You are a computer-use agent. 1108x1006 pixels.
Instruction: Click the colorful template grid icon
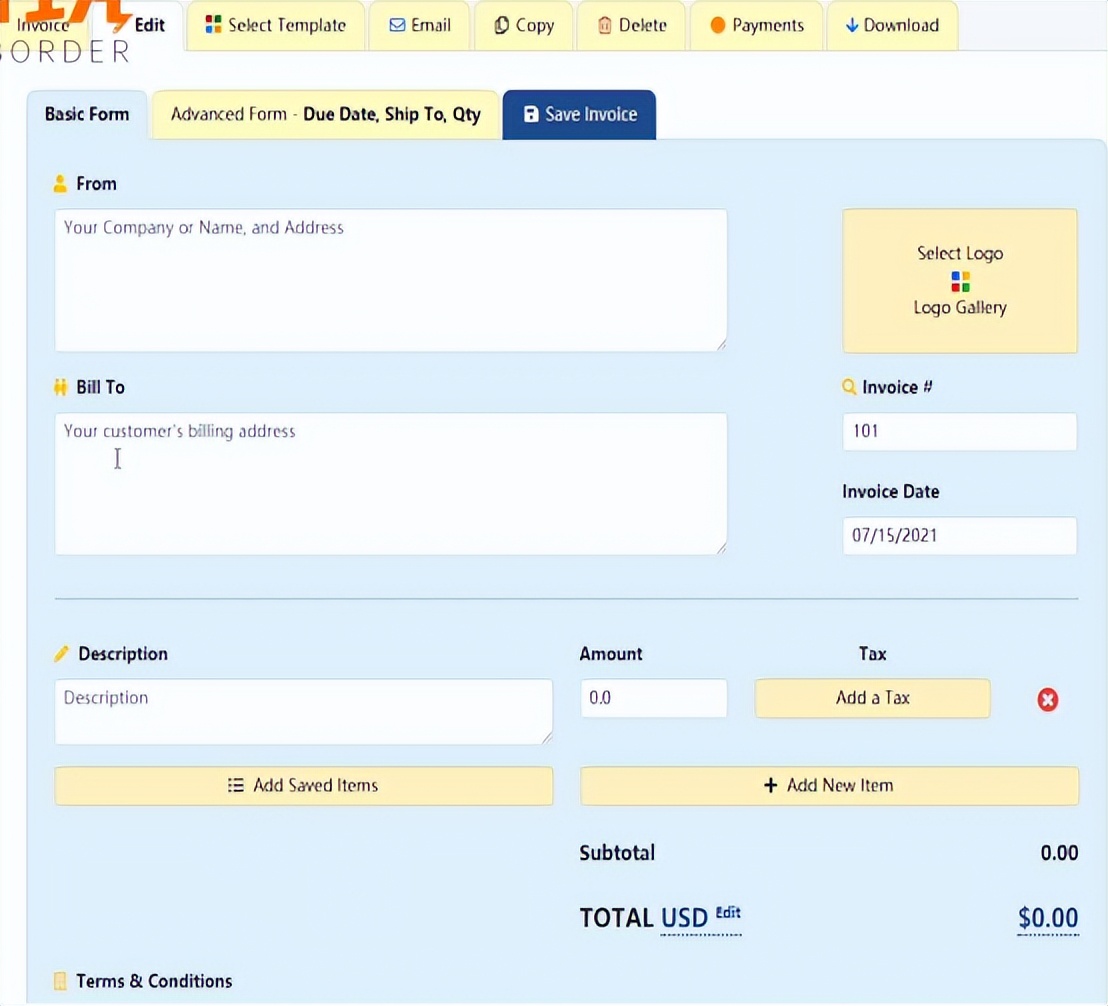tap(213, 25)
